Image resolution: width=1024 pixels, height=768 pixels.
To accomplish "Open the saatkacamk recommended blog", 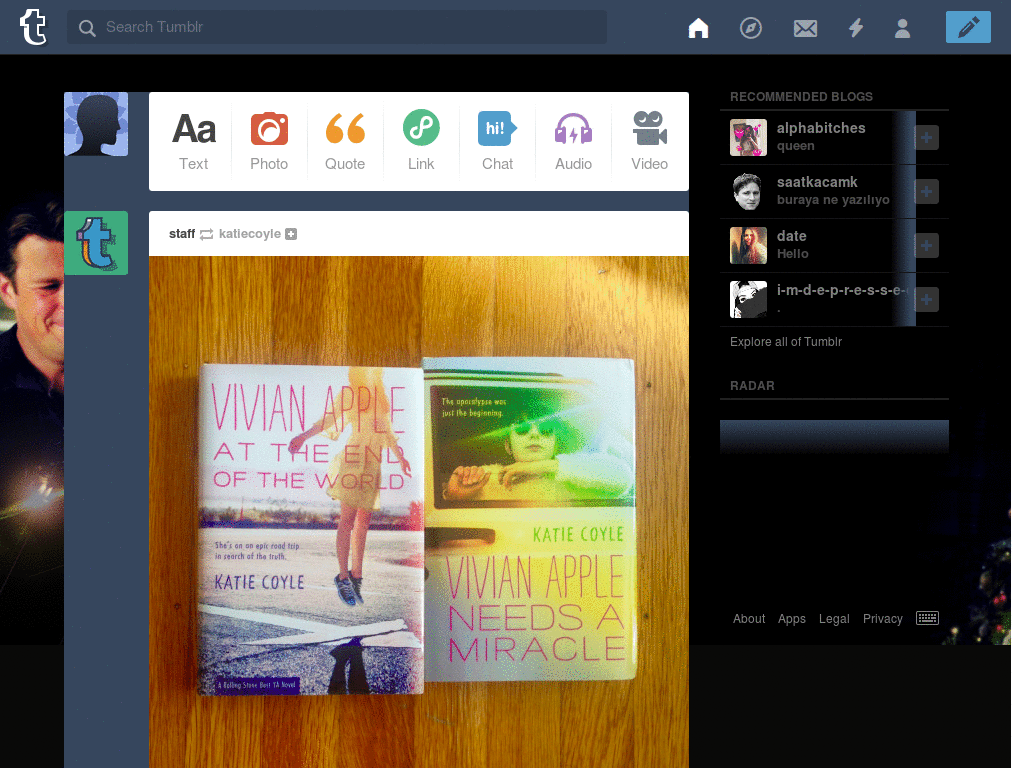I will [x=817, y=182].
